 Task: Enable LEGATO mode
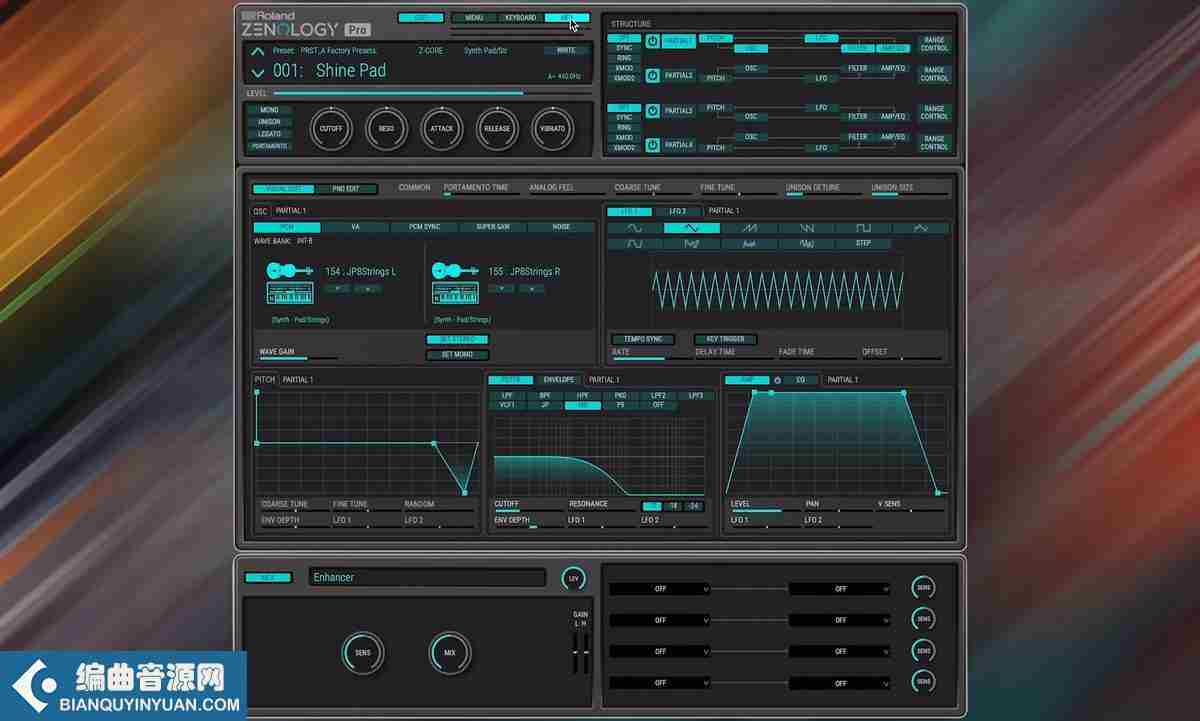pyautogui.click(x=270, y=134)
